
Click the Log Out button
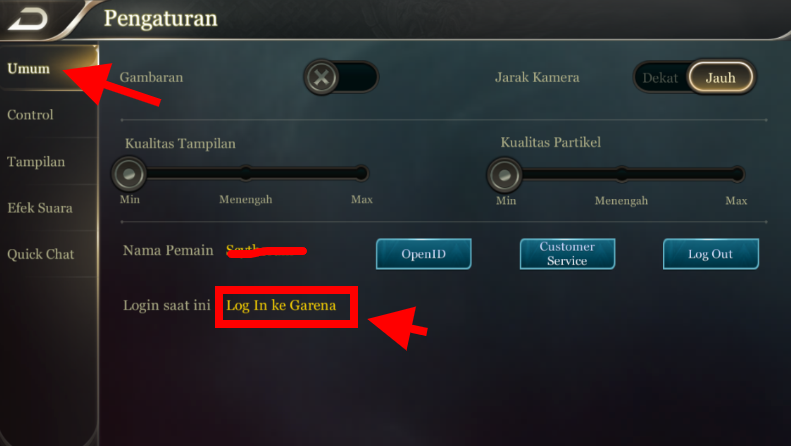click(x=711, y=254)
